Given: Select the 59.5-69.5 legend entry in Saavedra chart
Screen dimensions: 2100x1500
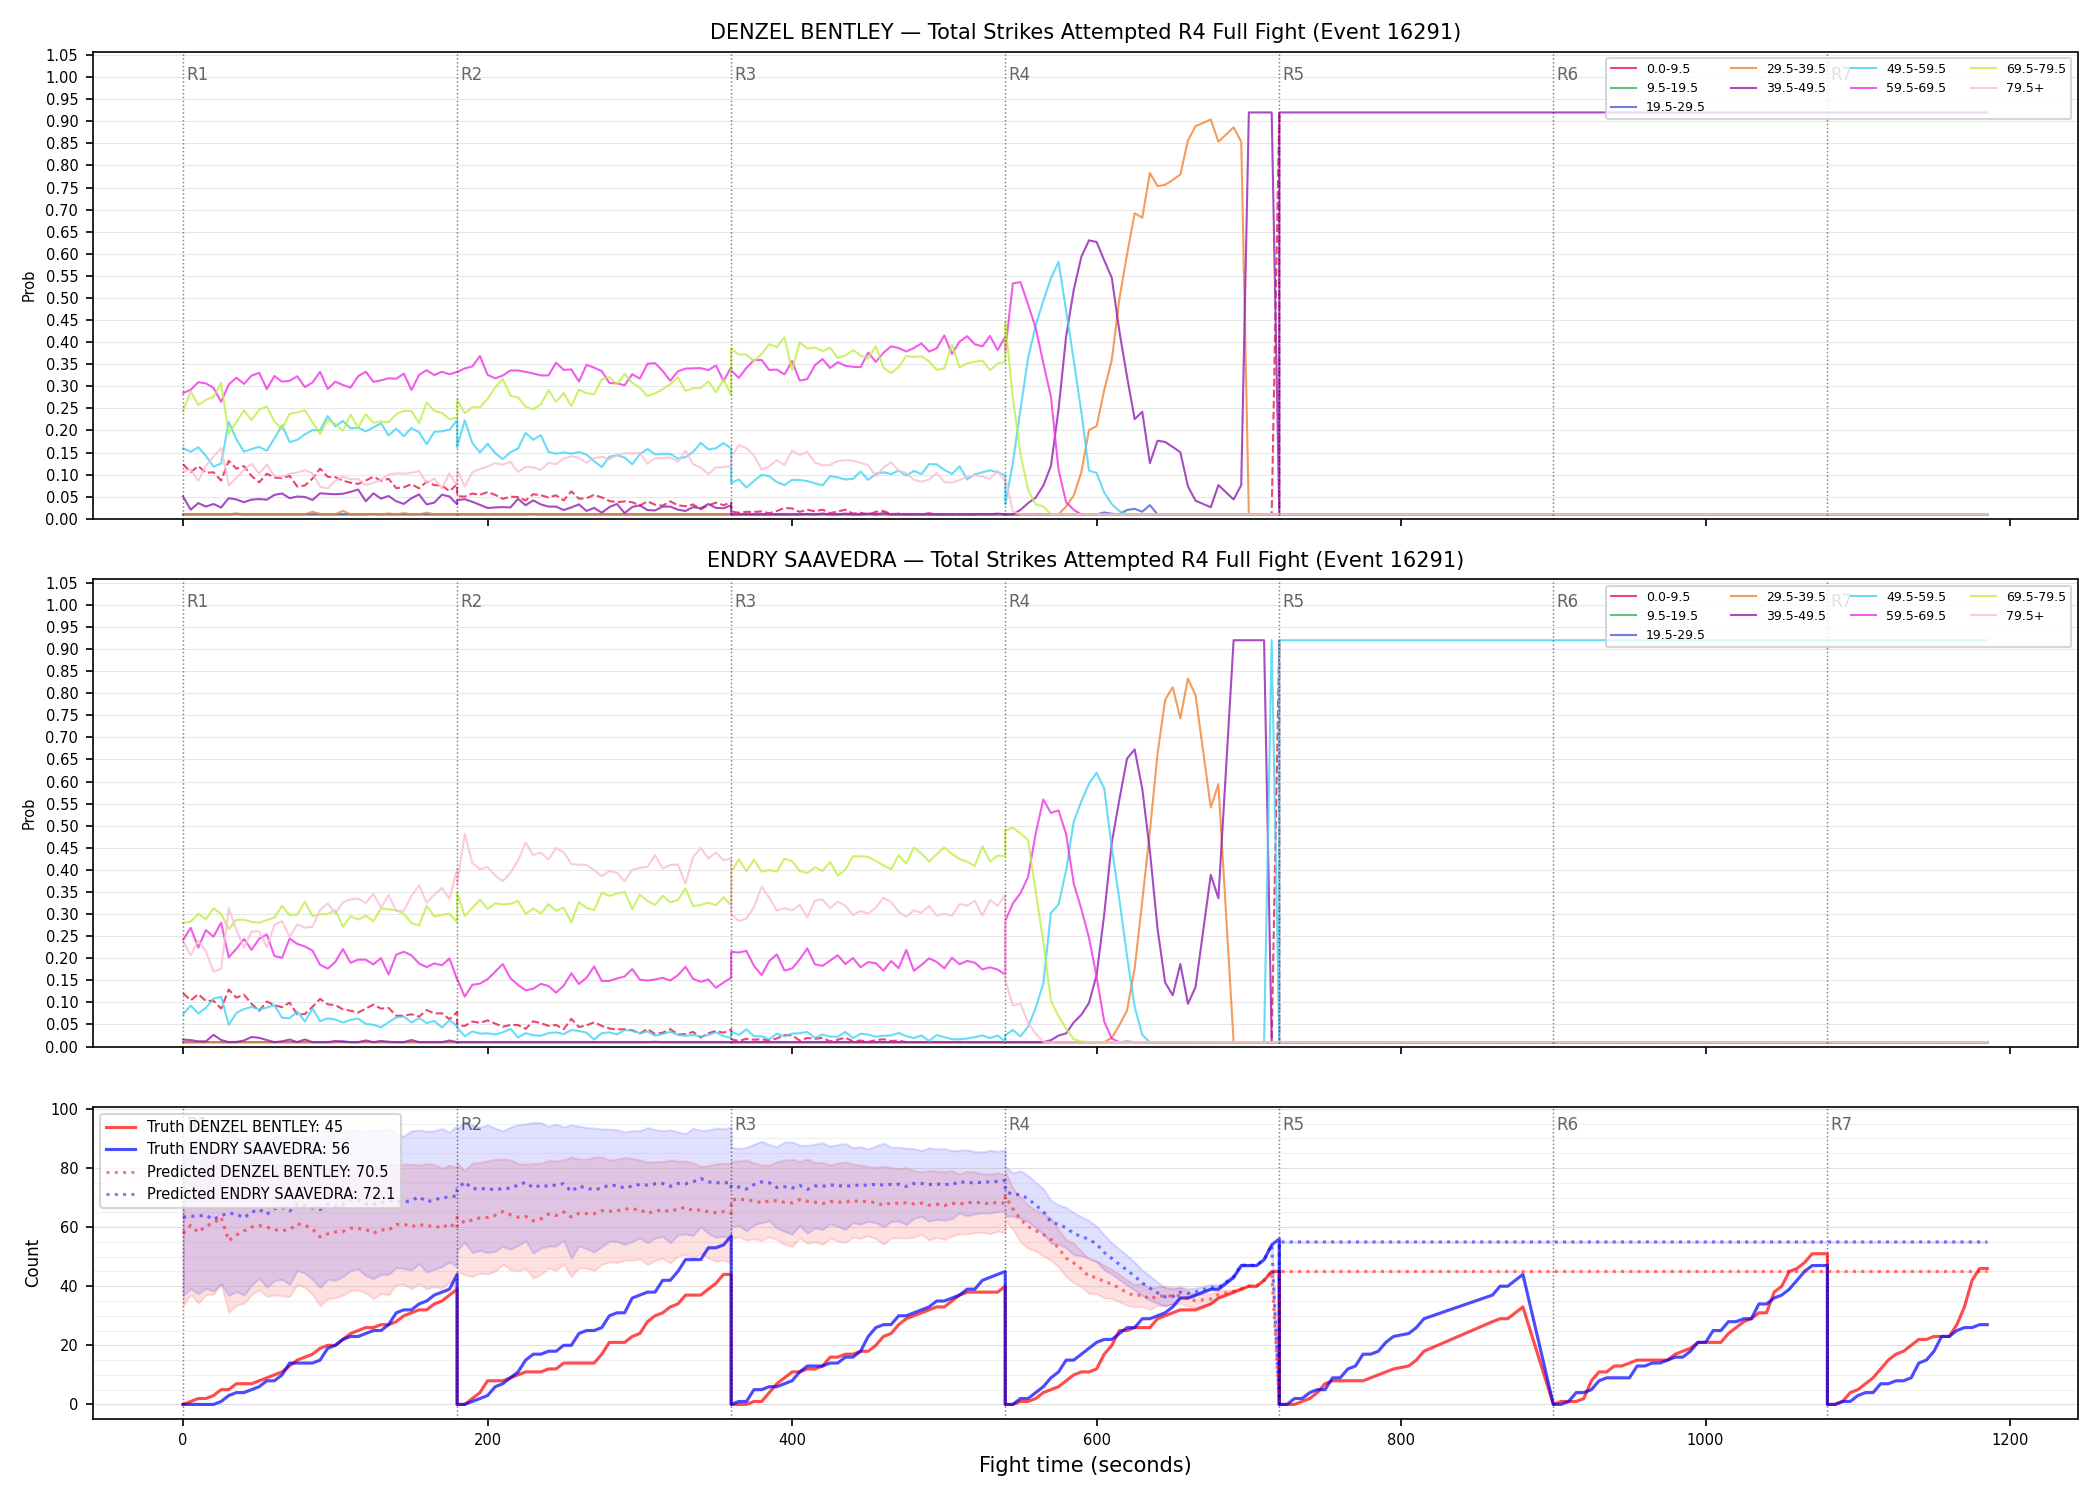Looking at the screenshot, I should (x=1898, y=616).
